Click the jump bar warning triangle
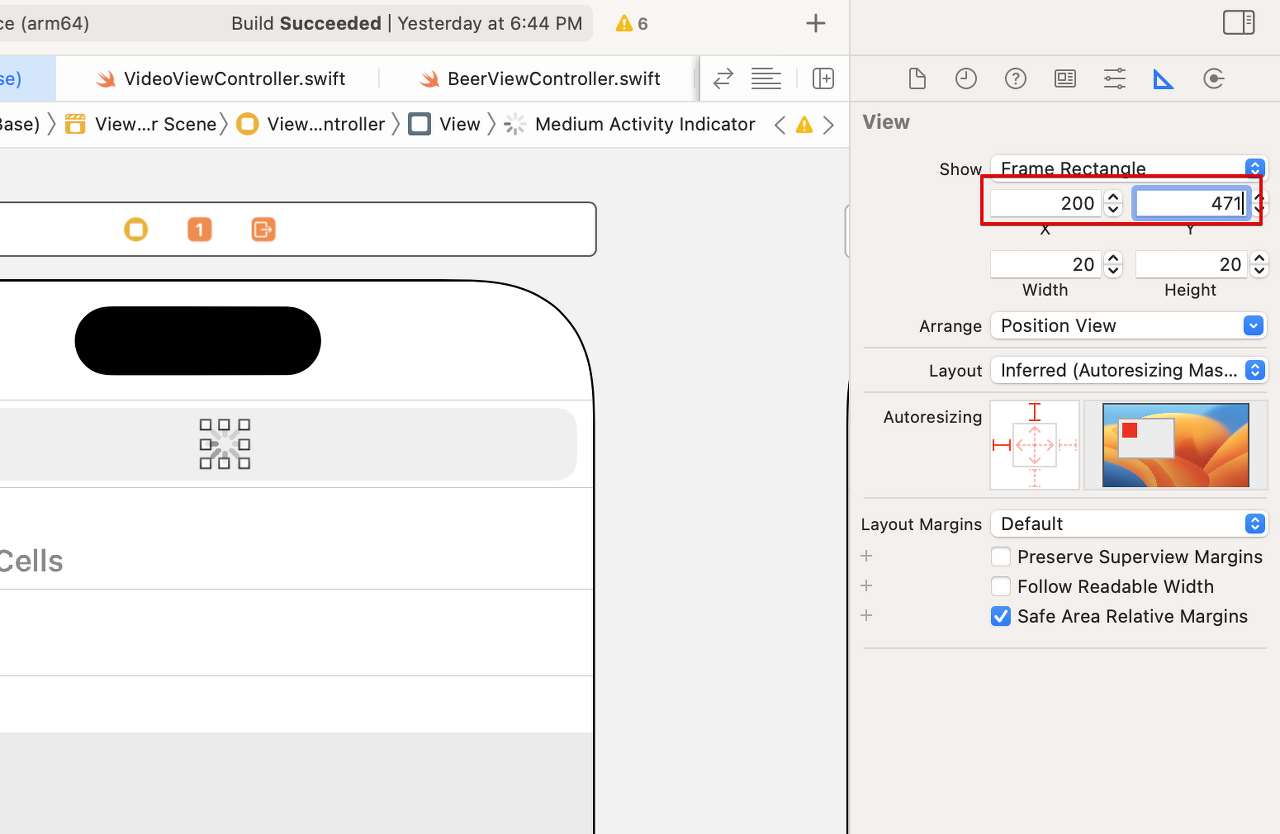This screenshot has height=834, width=1280. pos(804,125)
